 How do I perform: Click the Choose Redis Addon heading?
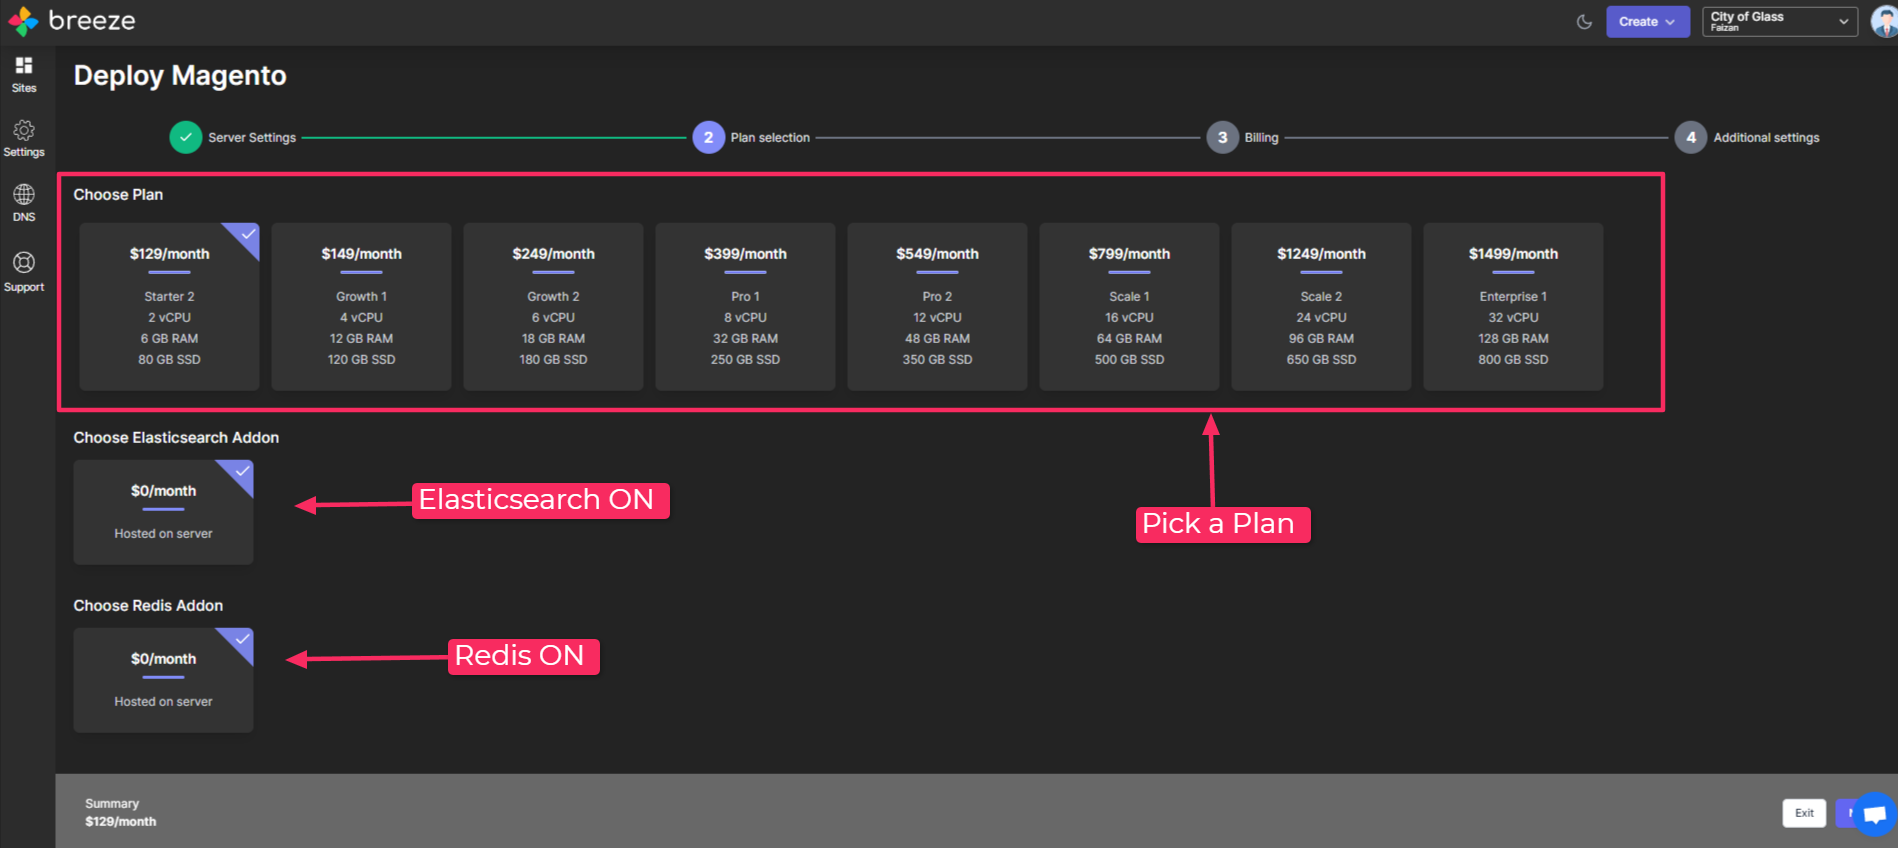point(148,606)
